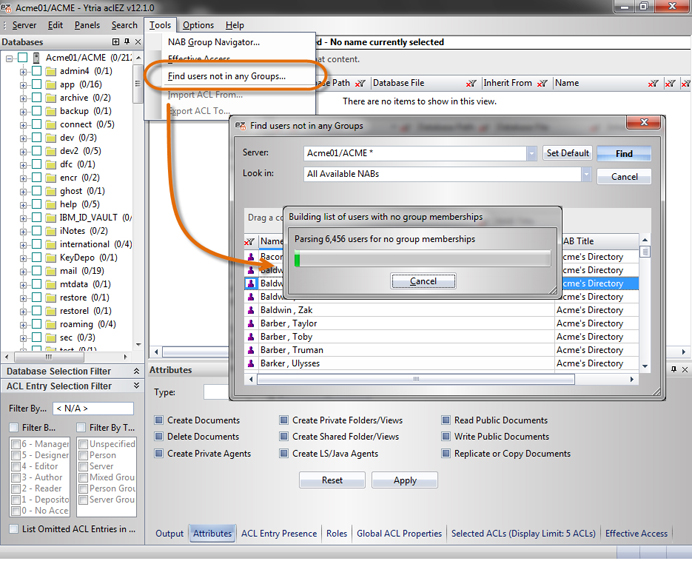The image size is (692, 561).
Task: Toggle Read Public Documents checkbox
Action: point(446,420)
